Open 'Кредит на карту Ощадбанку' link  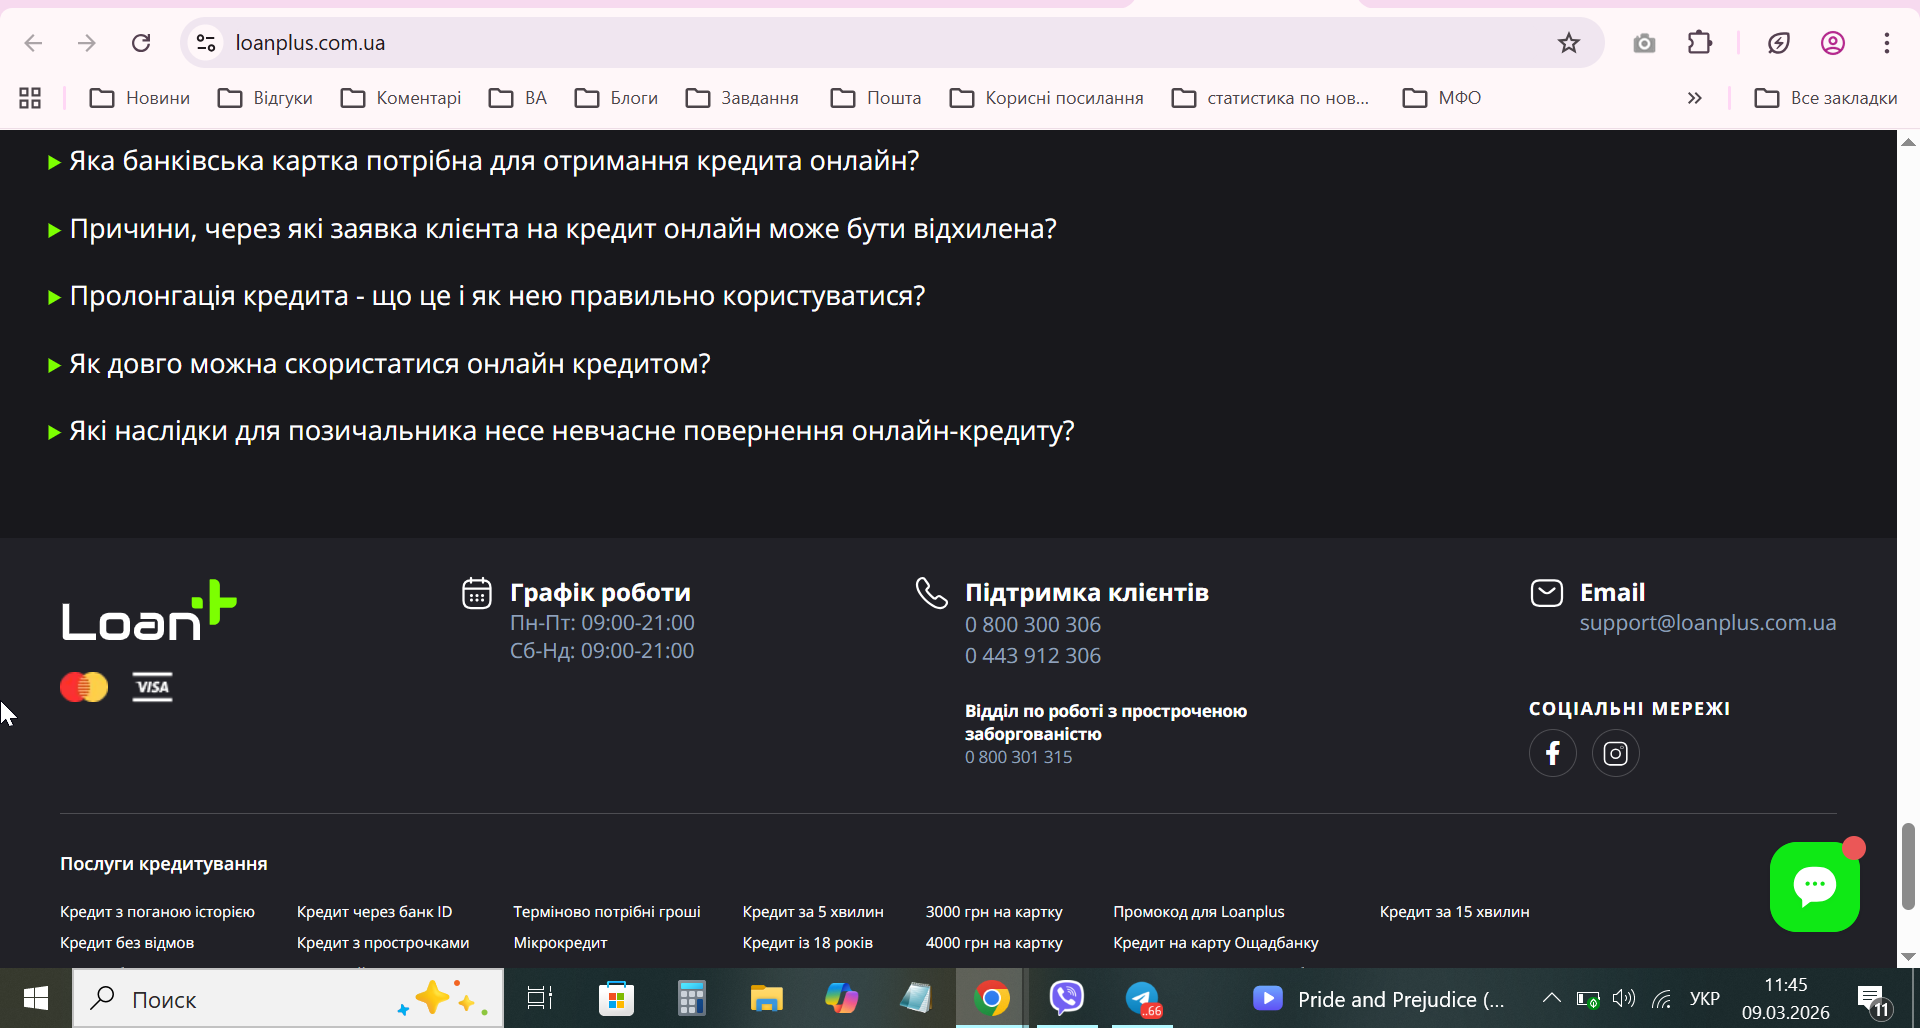pos(1216,943)
